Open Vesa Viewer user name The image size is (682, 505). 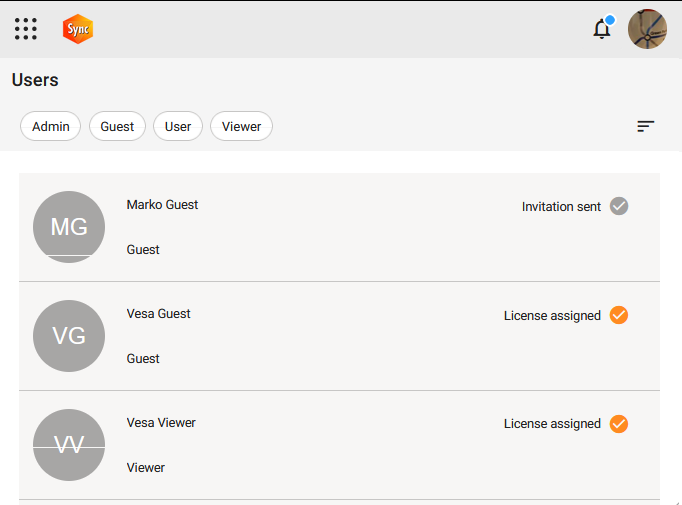[161, 423]
